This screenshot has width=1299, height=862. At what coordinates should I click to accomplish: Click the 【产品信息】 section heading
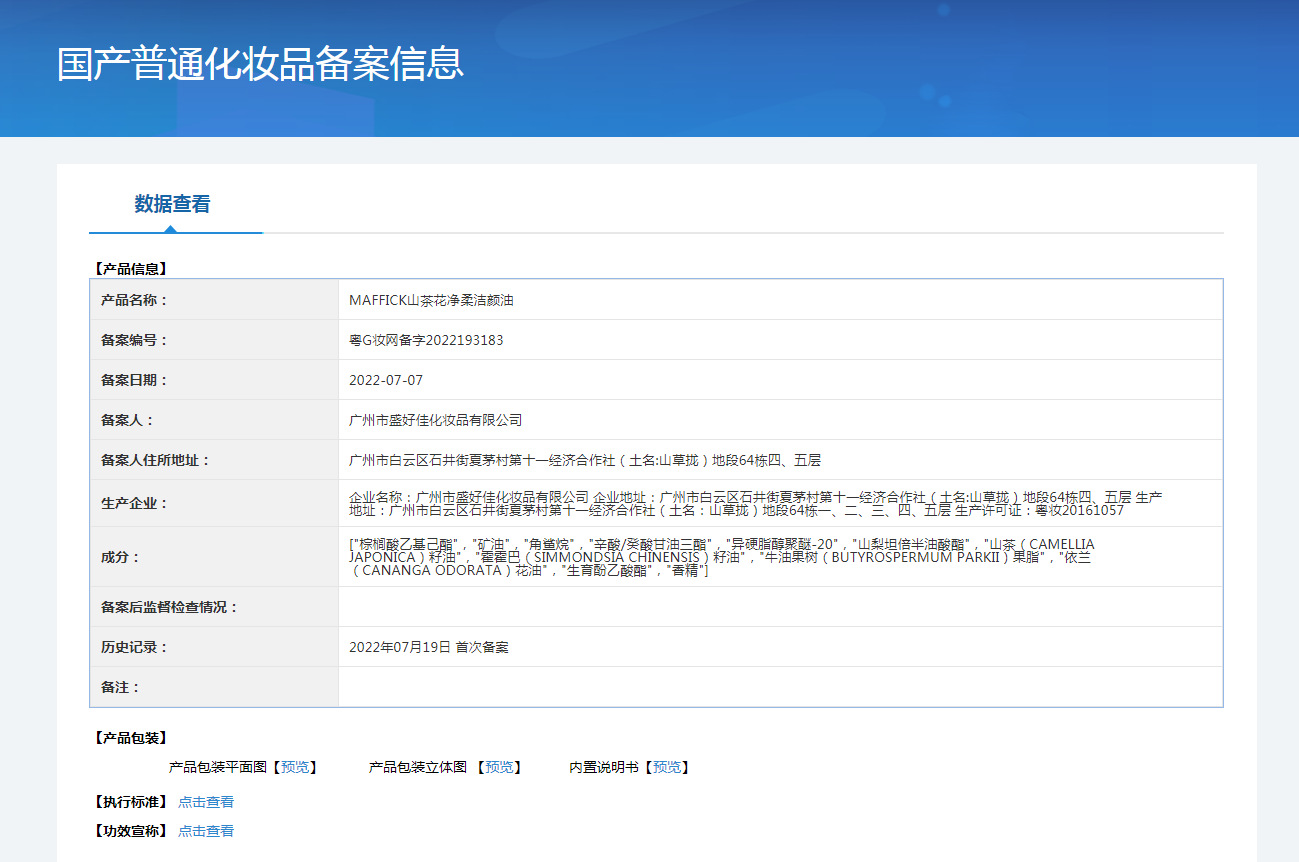coord(129,268)
